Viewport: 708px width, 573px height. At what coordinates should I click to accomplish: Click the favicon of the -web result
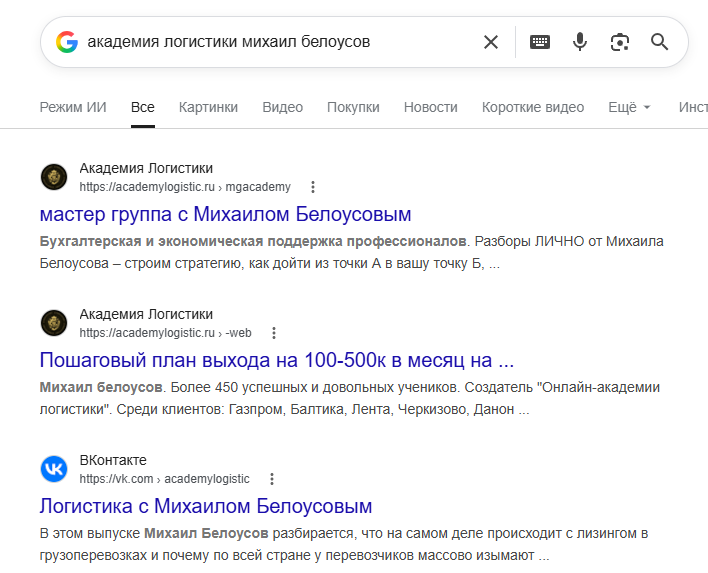pos(54,323)
